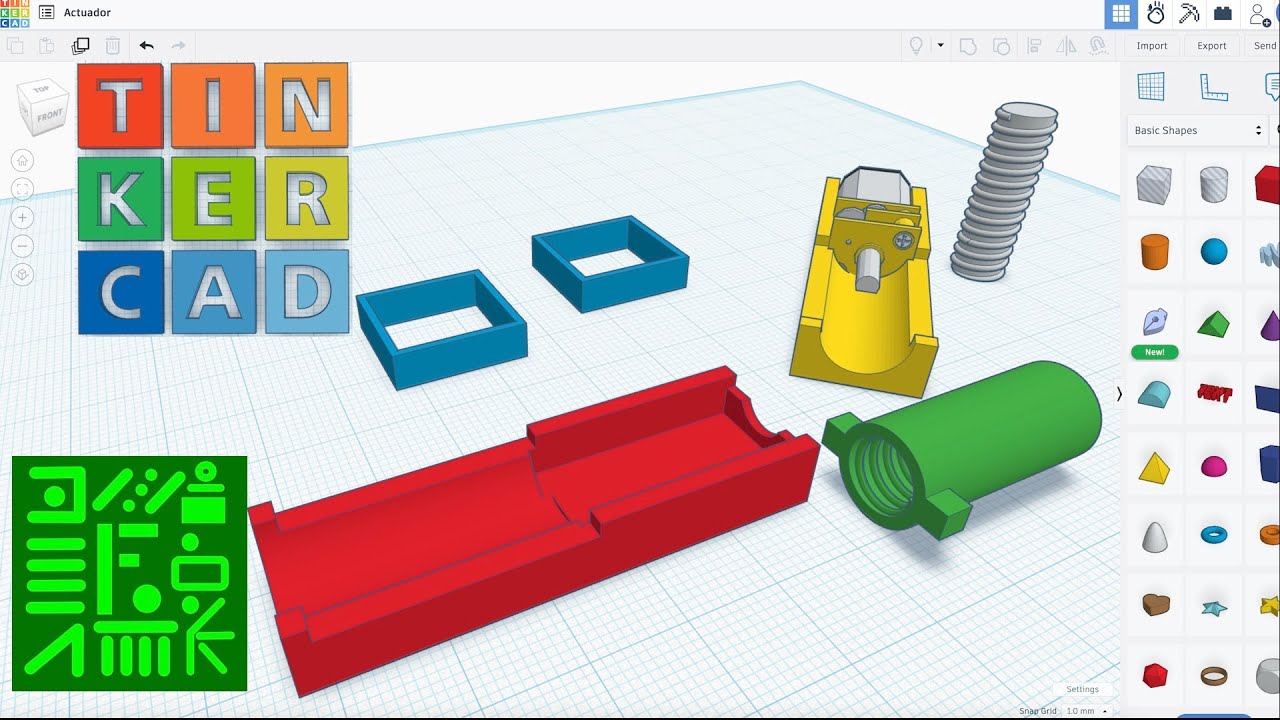Open workplane Settings button
The width and height of the screenshot is (1280, 720).
pyautogui.click(x=1082, y=689)
